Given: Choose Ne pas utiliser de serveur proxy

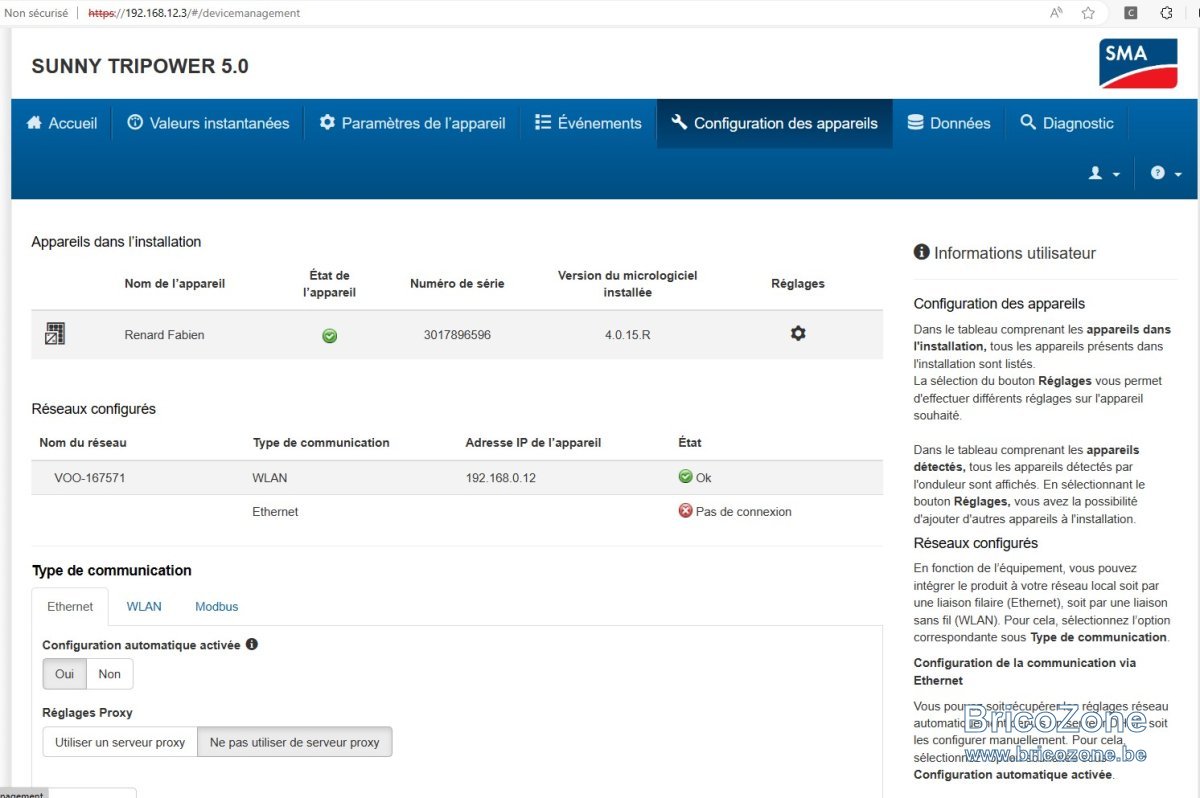Looking at the screenshot, I should pos(295,742).
